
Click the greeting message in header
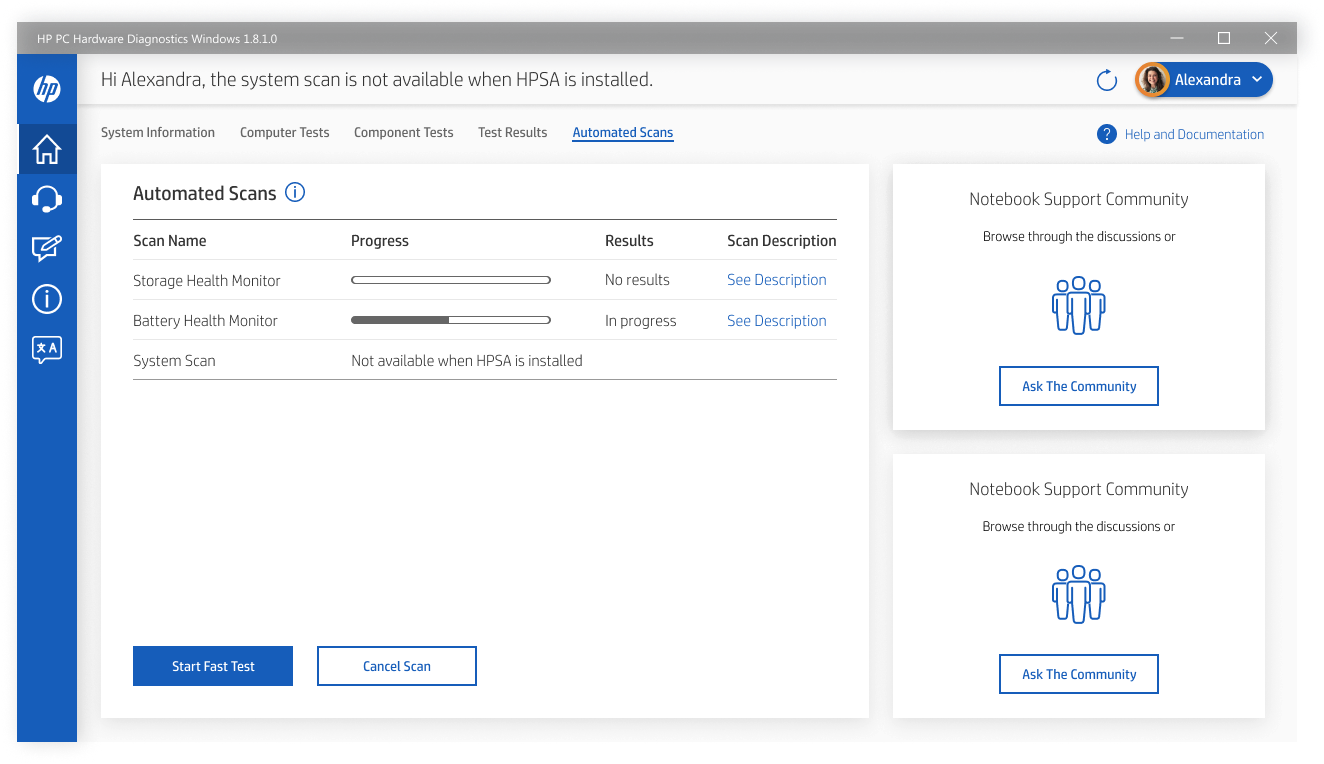pos(377,80)
